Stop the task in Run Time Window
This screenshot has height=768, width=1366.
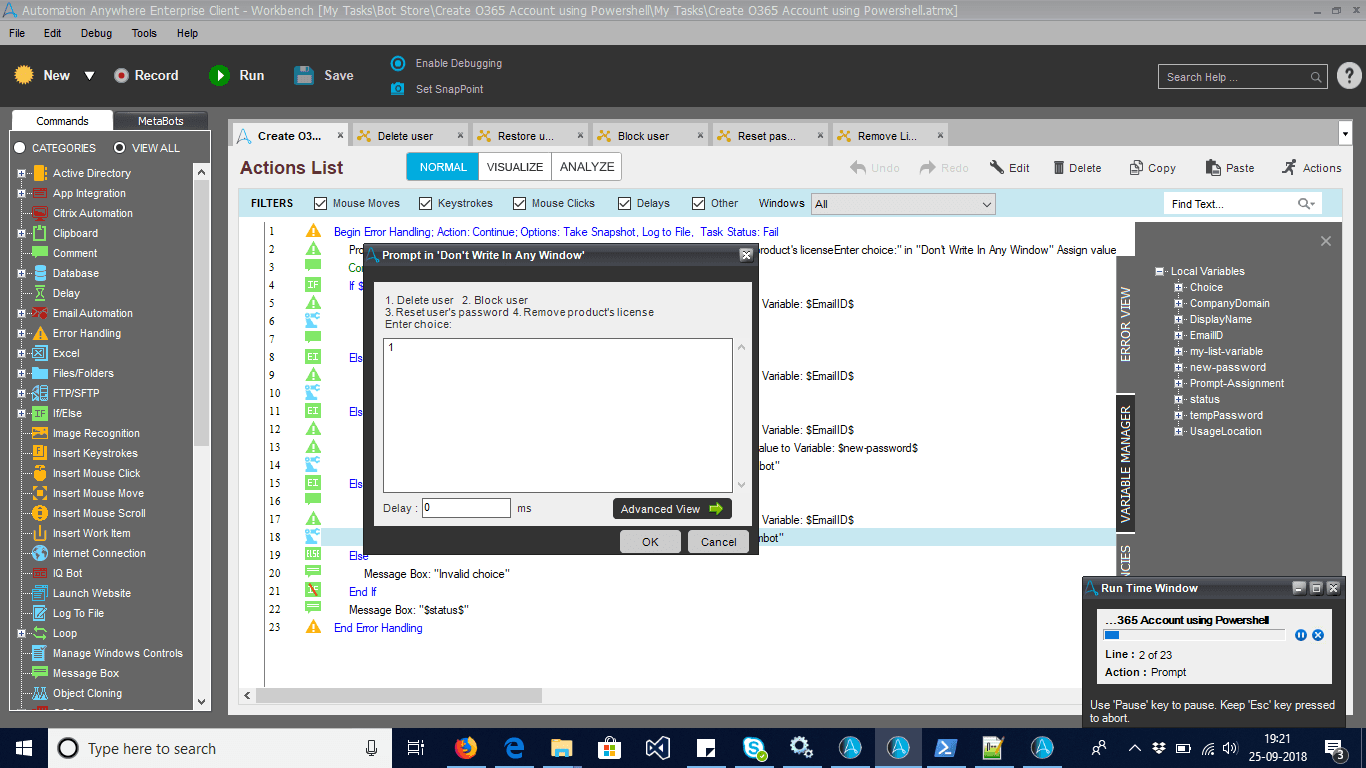[1318, 635]
